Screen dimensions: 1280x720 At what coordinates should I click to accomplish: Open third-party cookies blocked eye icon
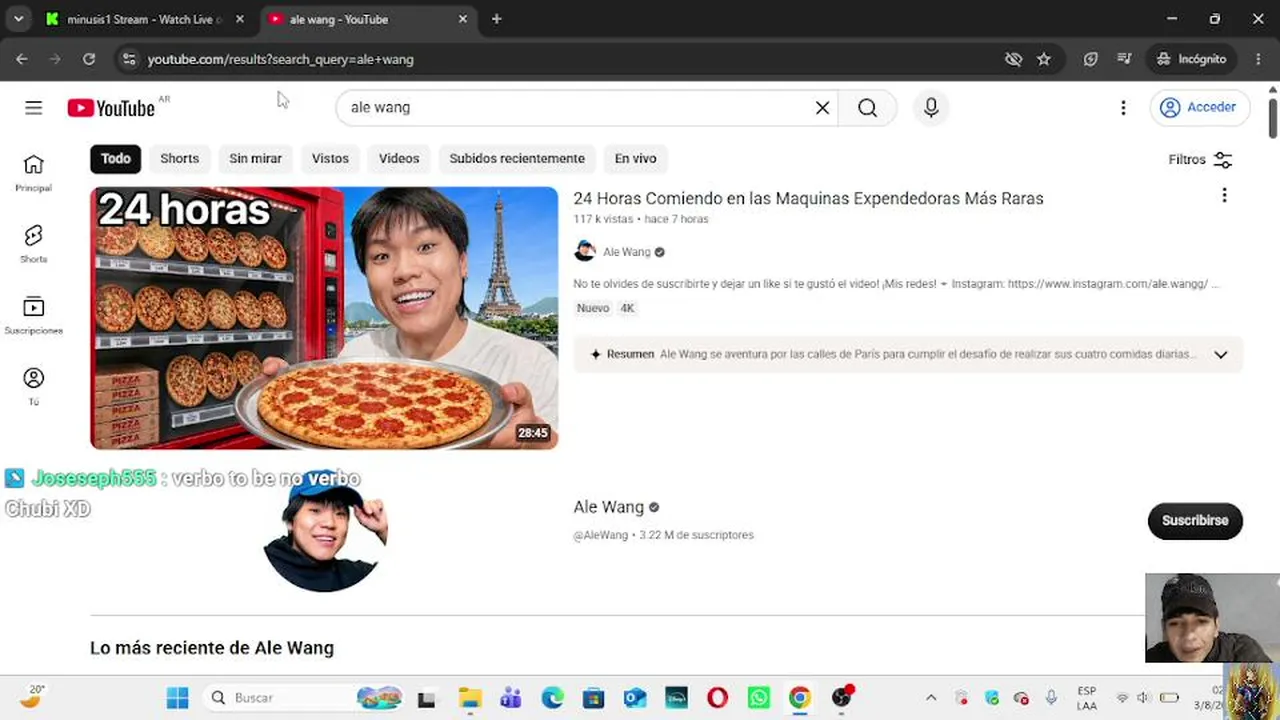[x=1013, y=59]
